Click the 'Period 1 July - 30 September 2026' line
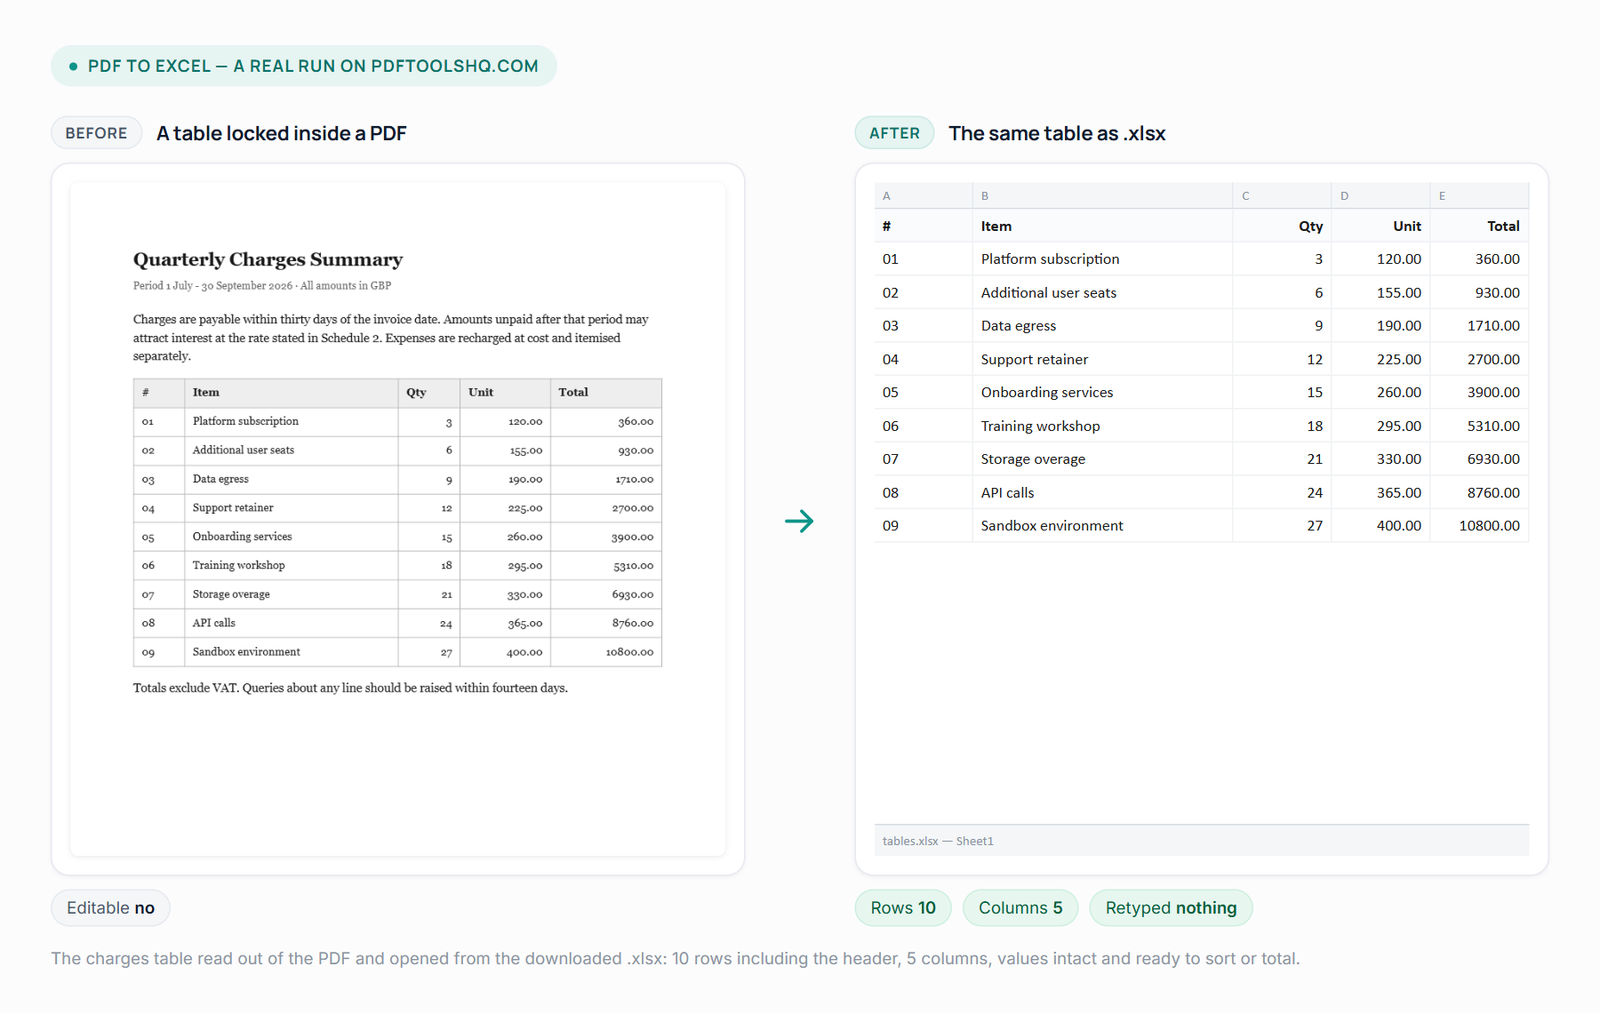This screenshot has width=1600, height=1013. (x=262, y=286)
